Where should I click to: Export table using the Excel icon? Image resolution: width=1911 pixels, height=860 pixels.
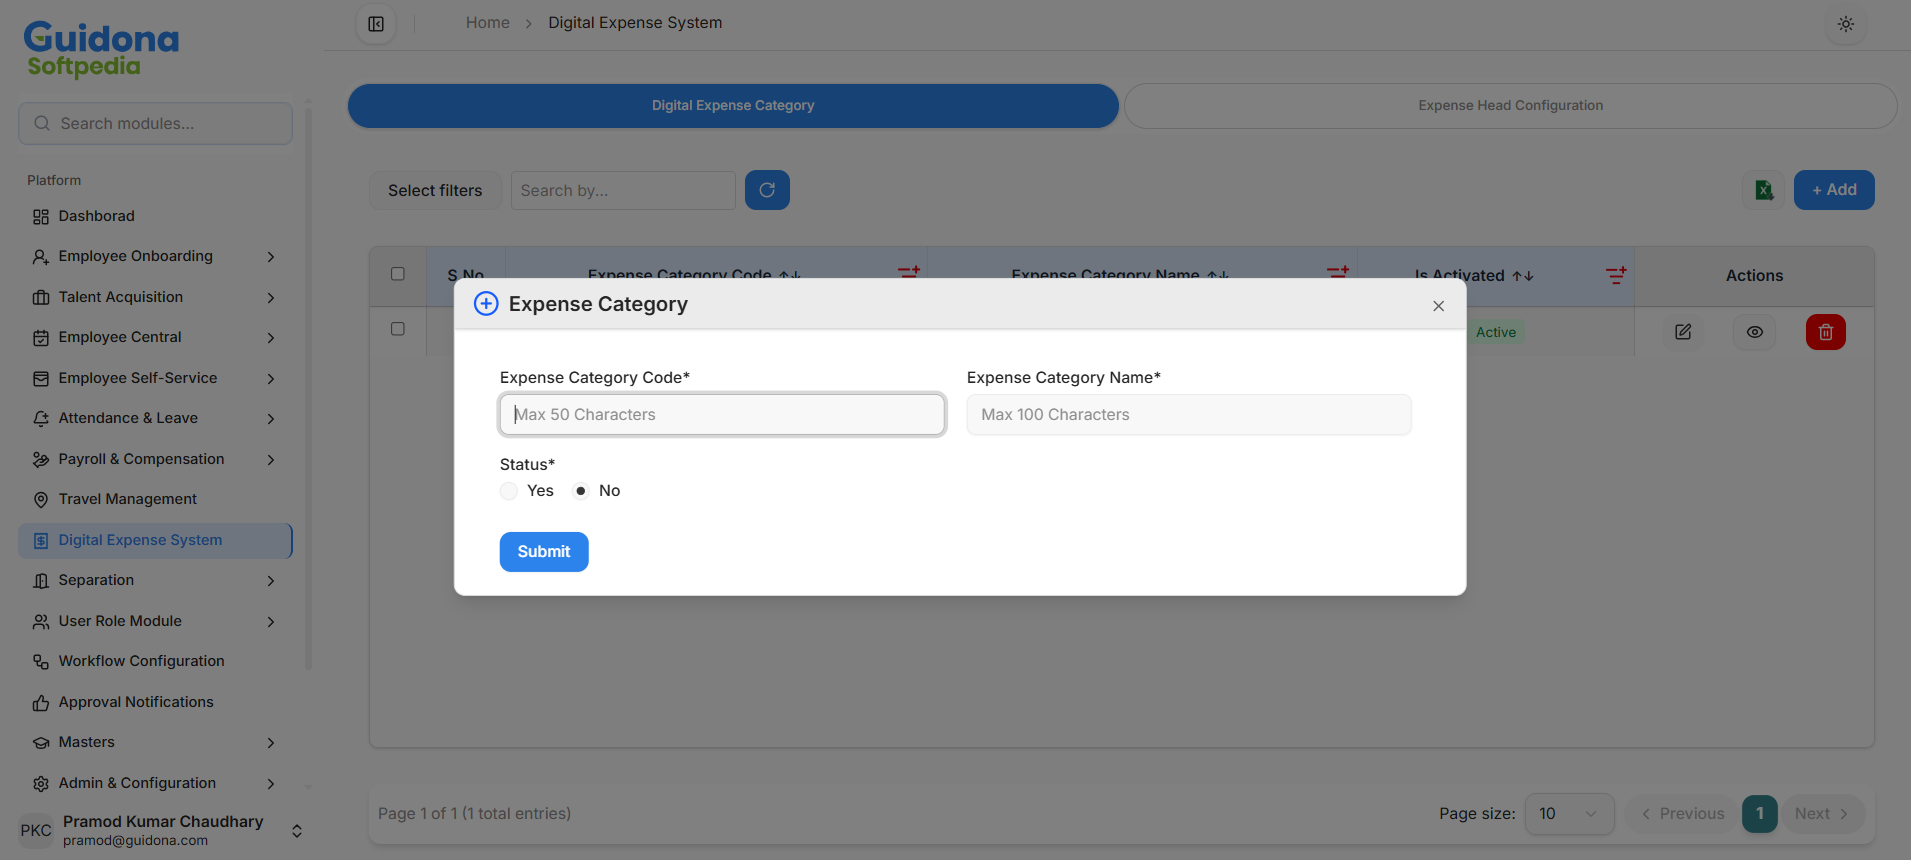pos(1764,190)
